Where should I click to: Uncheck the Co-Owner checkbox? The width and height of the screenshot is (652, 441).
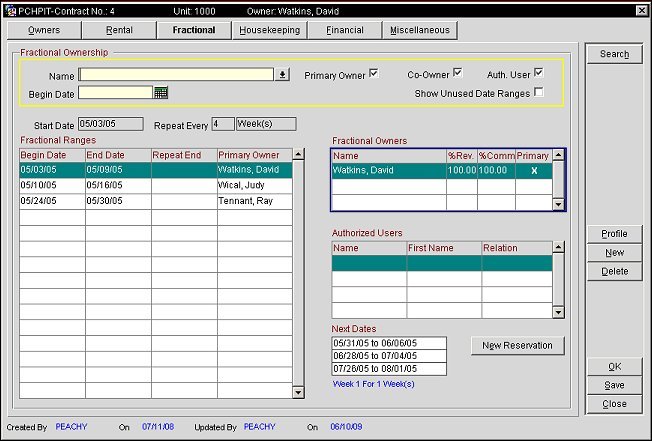458,73
